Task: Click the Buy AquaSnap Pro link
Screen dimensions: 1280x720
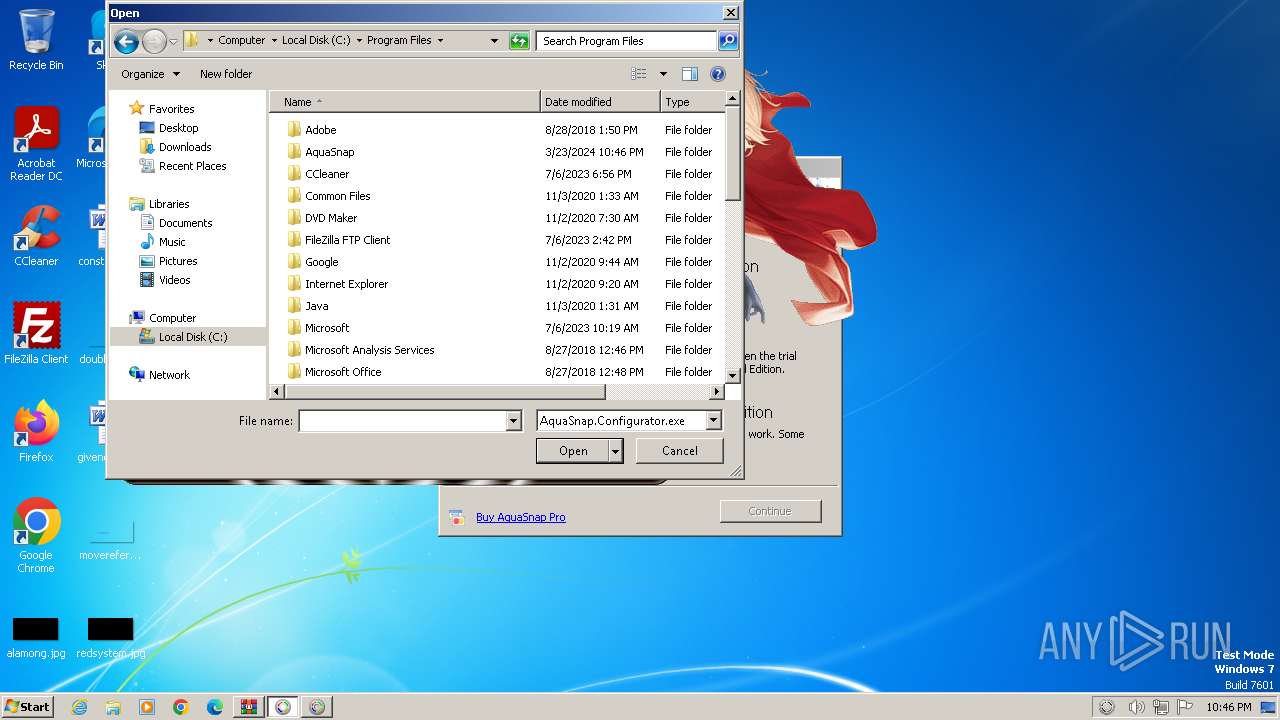Action: [520, 517]
